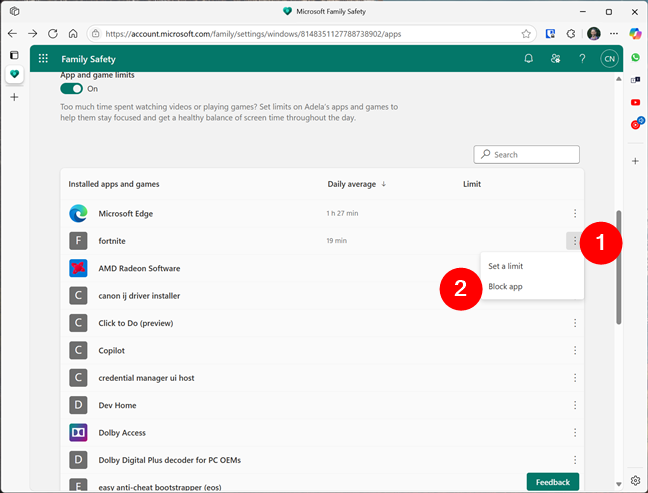Image resolution: width=648 pixels, height=493 pixels.
Task: Click the AMD Radeon Software icon
Action: coord(78,268)
